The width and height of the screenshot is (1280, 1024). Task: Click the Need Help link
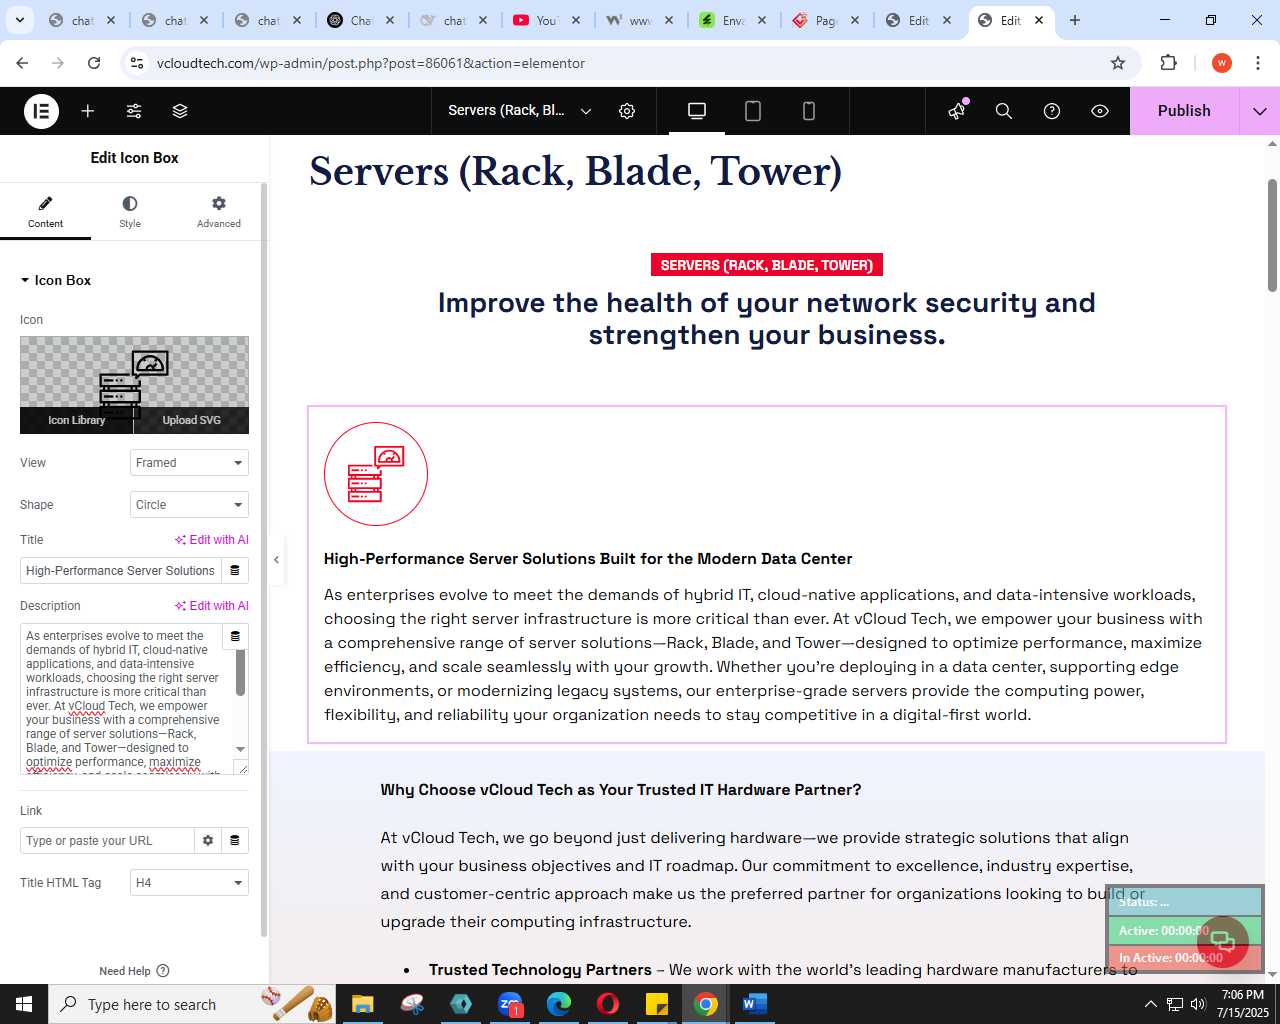tap(134, 971)
